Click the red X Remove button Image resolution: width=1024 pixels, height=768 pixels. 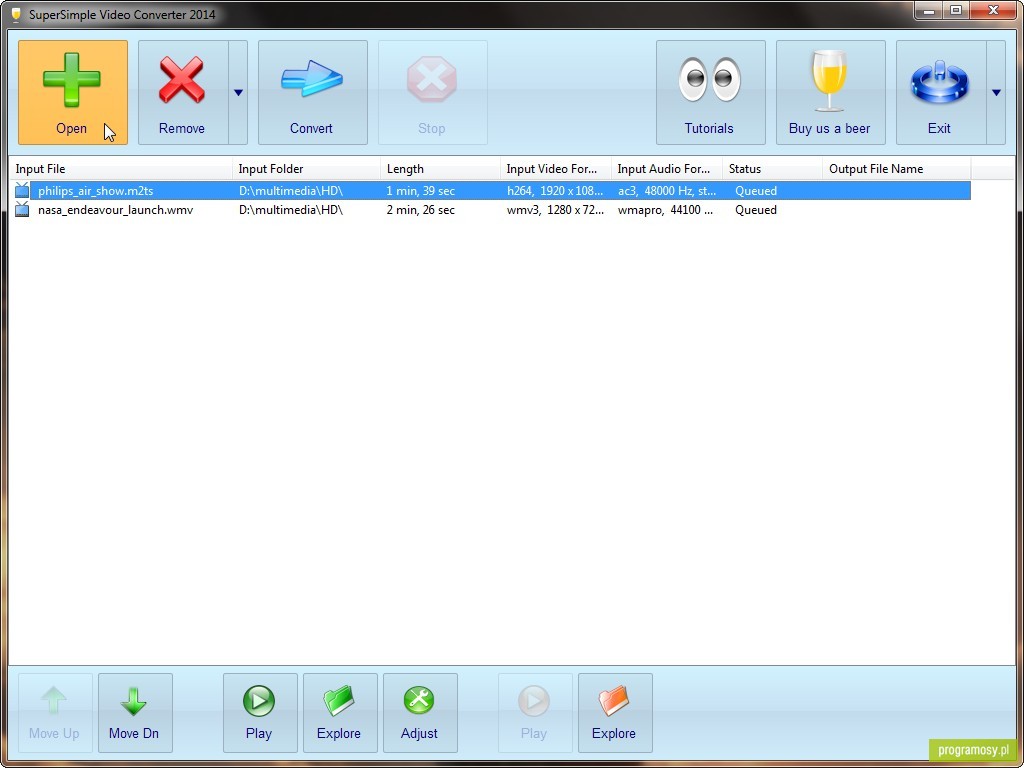point(183,92)
